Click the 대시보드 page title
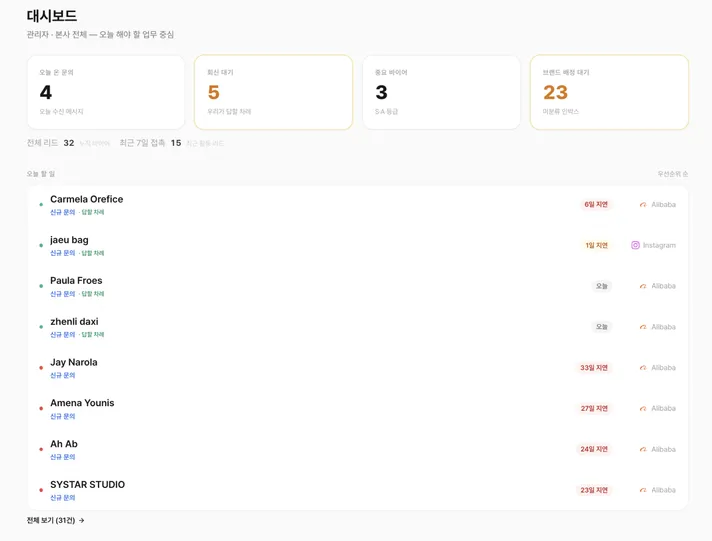712x541 pixels. point(52,16)
